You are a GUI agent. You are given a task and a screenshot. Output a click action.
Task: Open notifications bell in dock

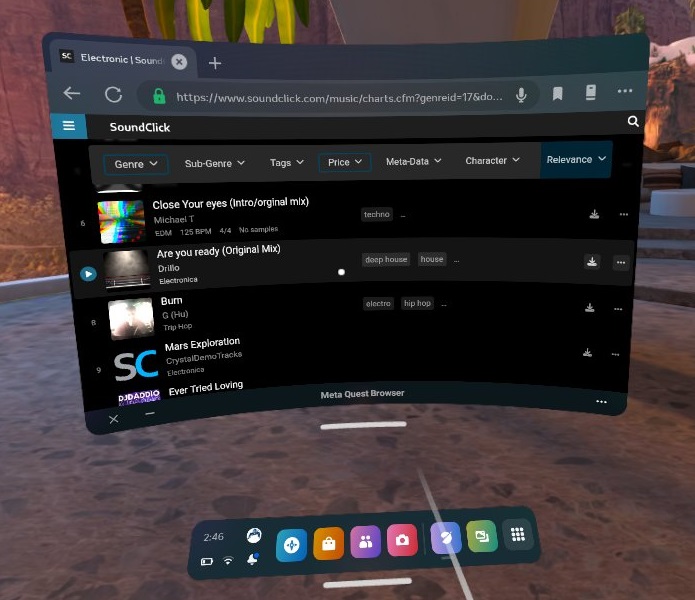click(x=253, y=559)
